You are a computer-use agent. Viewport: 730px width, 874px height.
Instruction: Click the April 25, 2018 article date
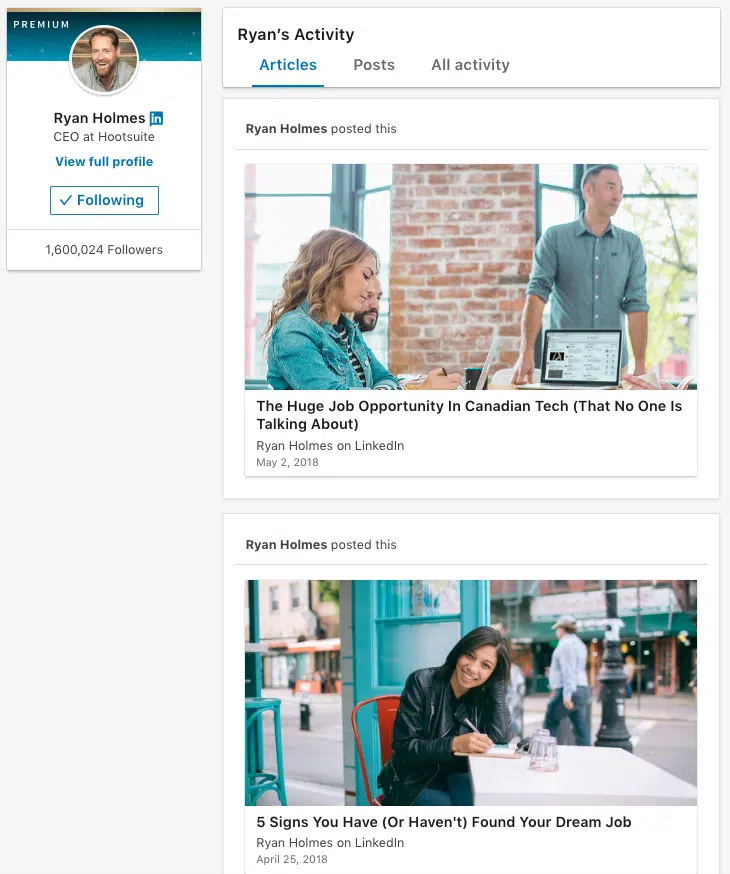tap(292, 859)
